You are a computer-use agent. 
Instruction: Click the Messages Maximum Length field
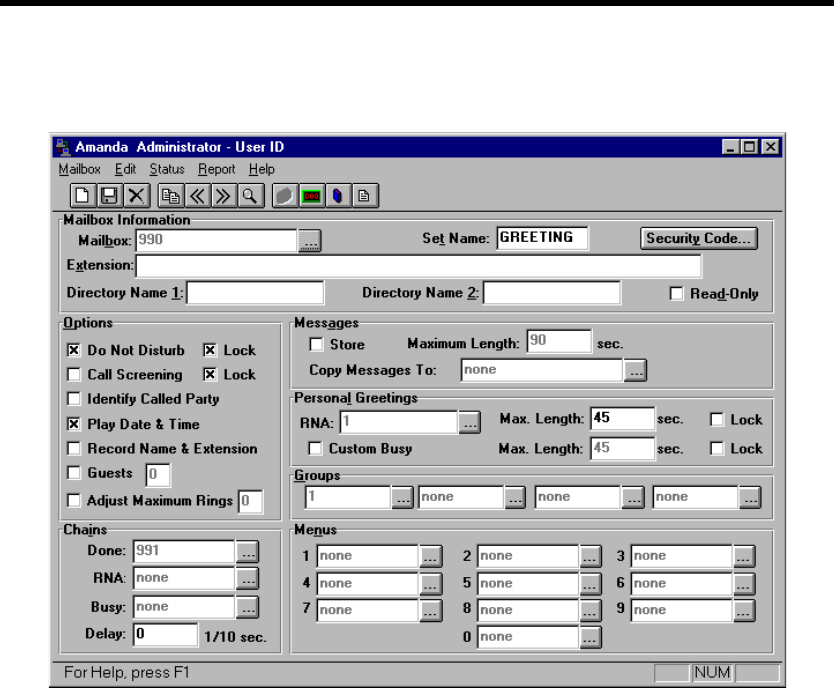pos(559,341)
